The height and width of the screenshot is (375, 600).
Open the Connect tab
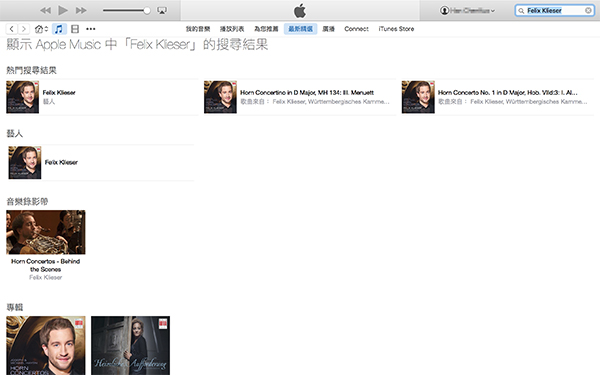[356, 29]
